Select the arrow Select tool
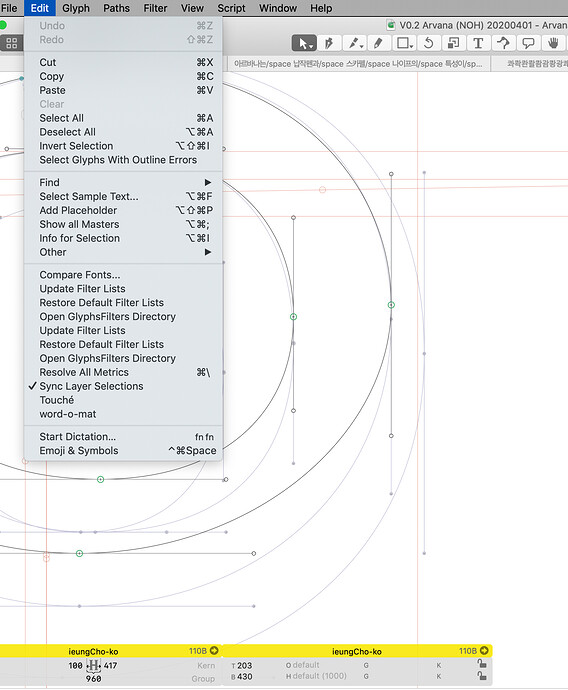 [304, 43]
